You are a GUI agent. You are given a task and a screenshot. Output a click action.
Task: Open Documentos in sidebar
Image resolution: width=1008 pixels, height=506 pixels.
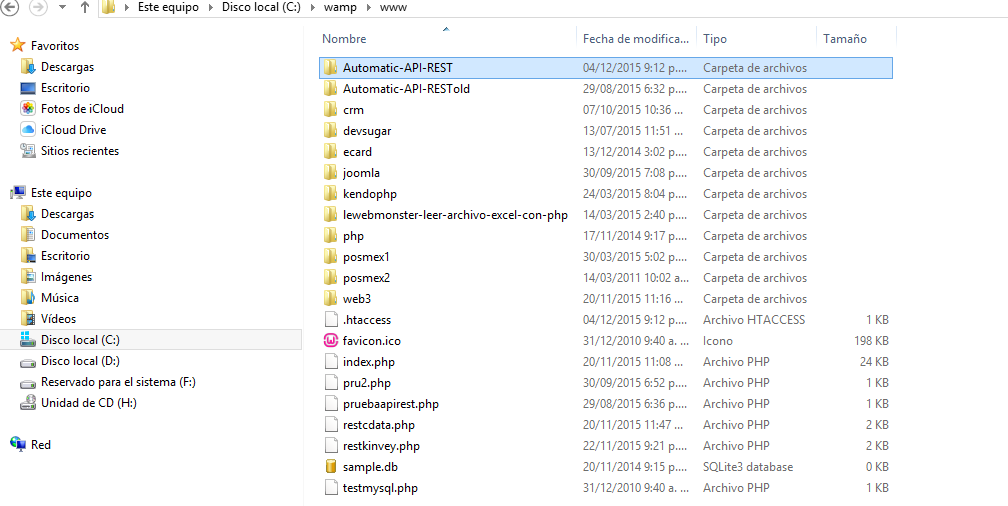75,235
